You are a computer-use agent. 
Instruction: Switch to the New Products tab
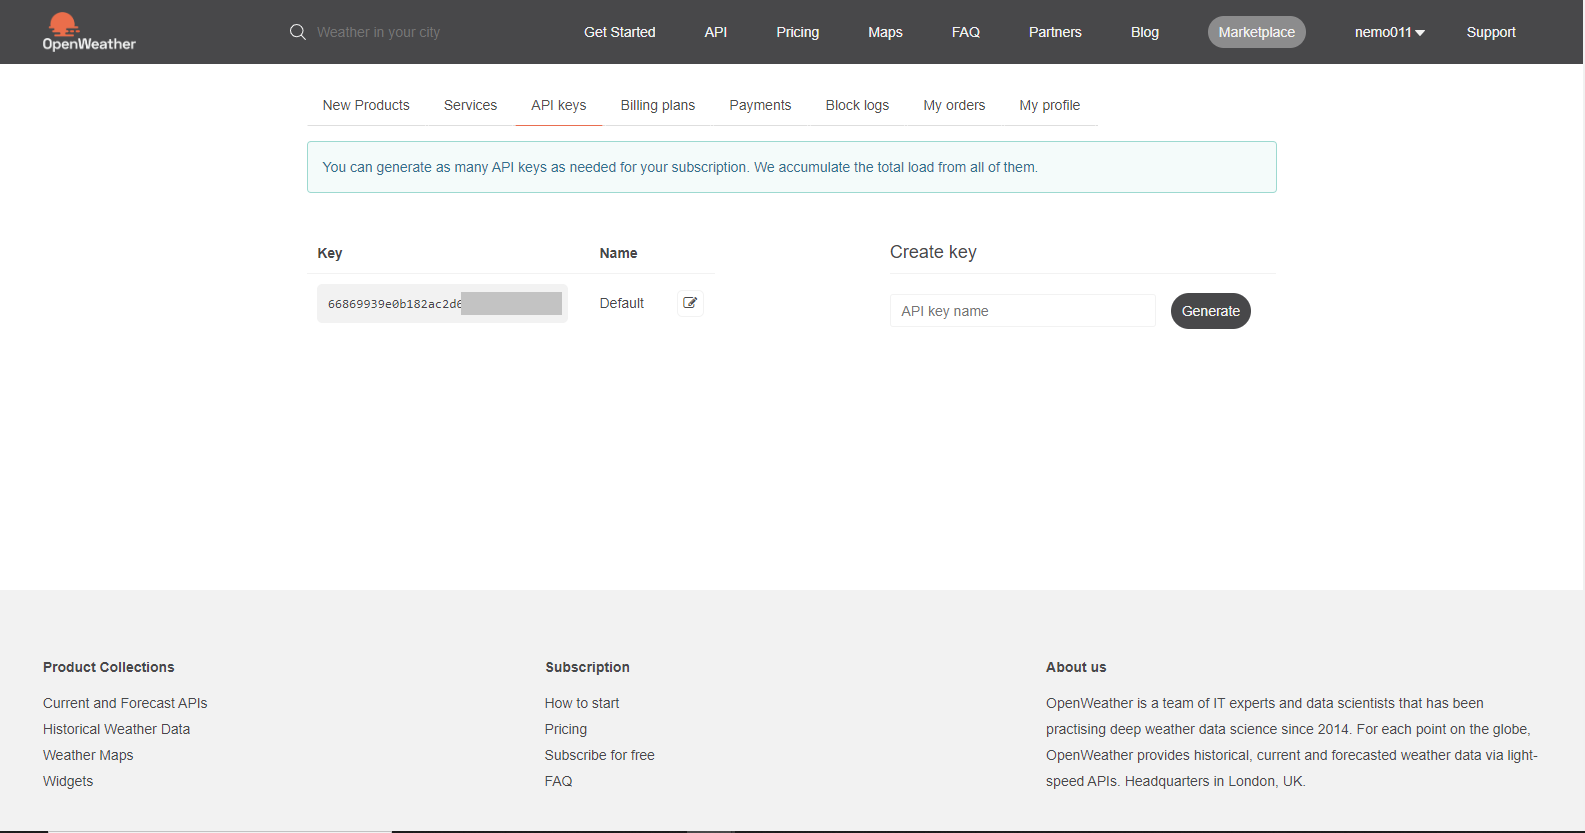366,105
